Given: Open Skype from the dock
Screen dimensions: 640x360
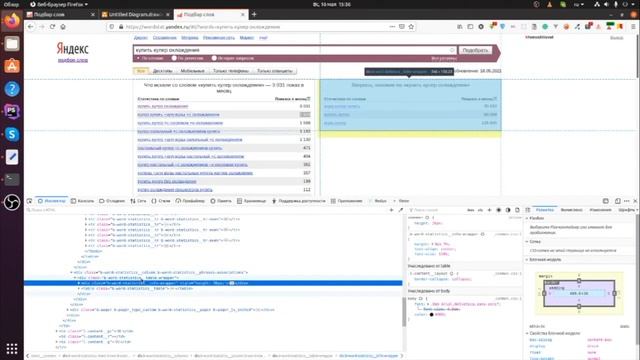Looking at the screenshot, I should coord(12,134).
